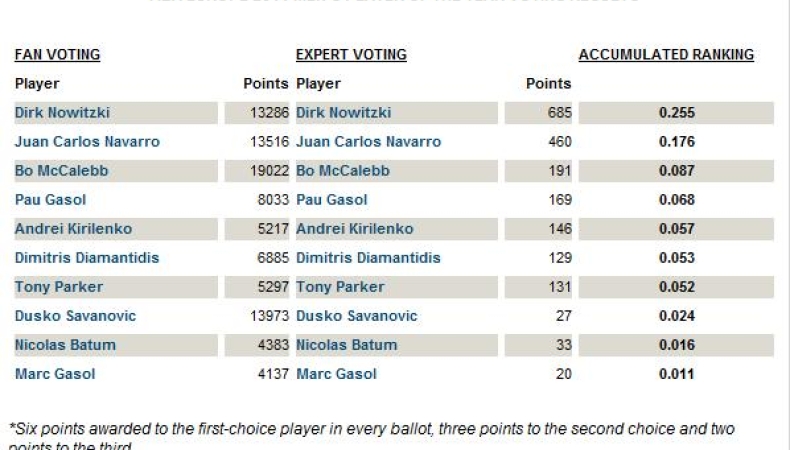
Task: Click Andrei Kirilenko in the Fan Voting column
Action: [x=73, y=229]
